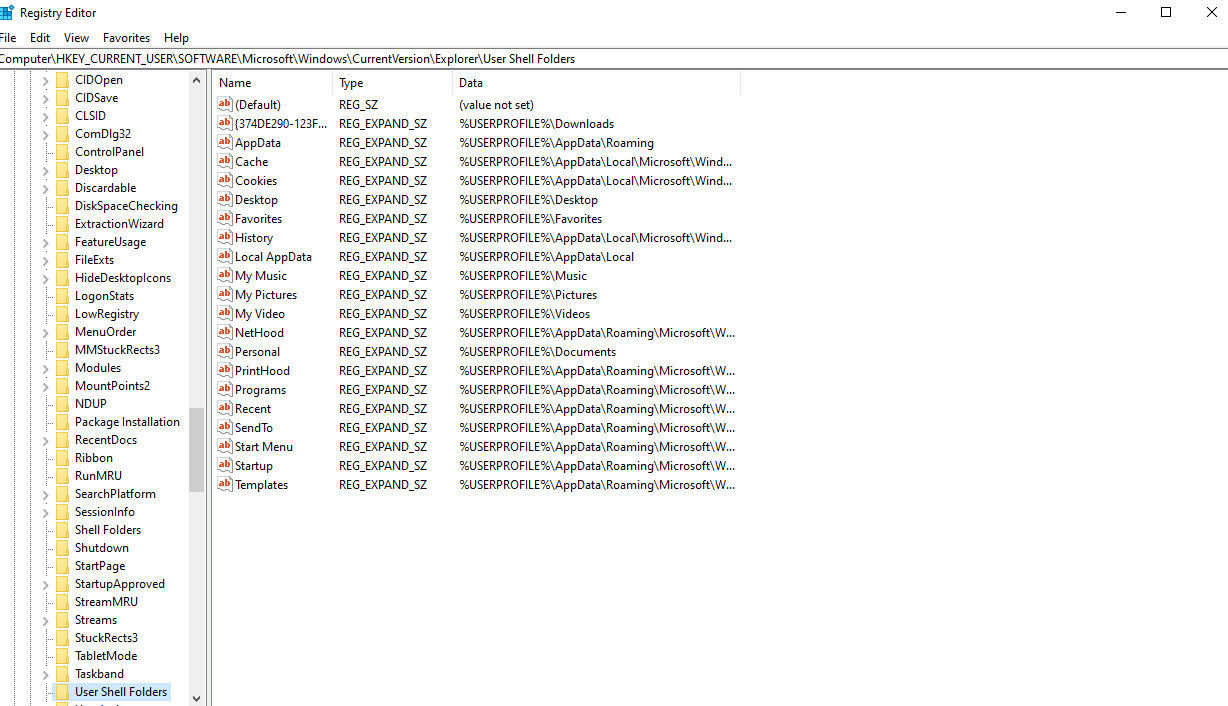This screenshot has width=1228, height=706.
Task: Click the string icon of Templates value
Action: coord(225,484)
